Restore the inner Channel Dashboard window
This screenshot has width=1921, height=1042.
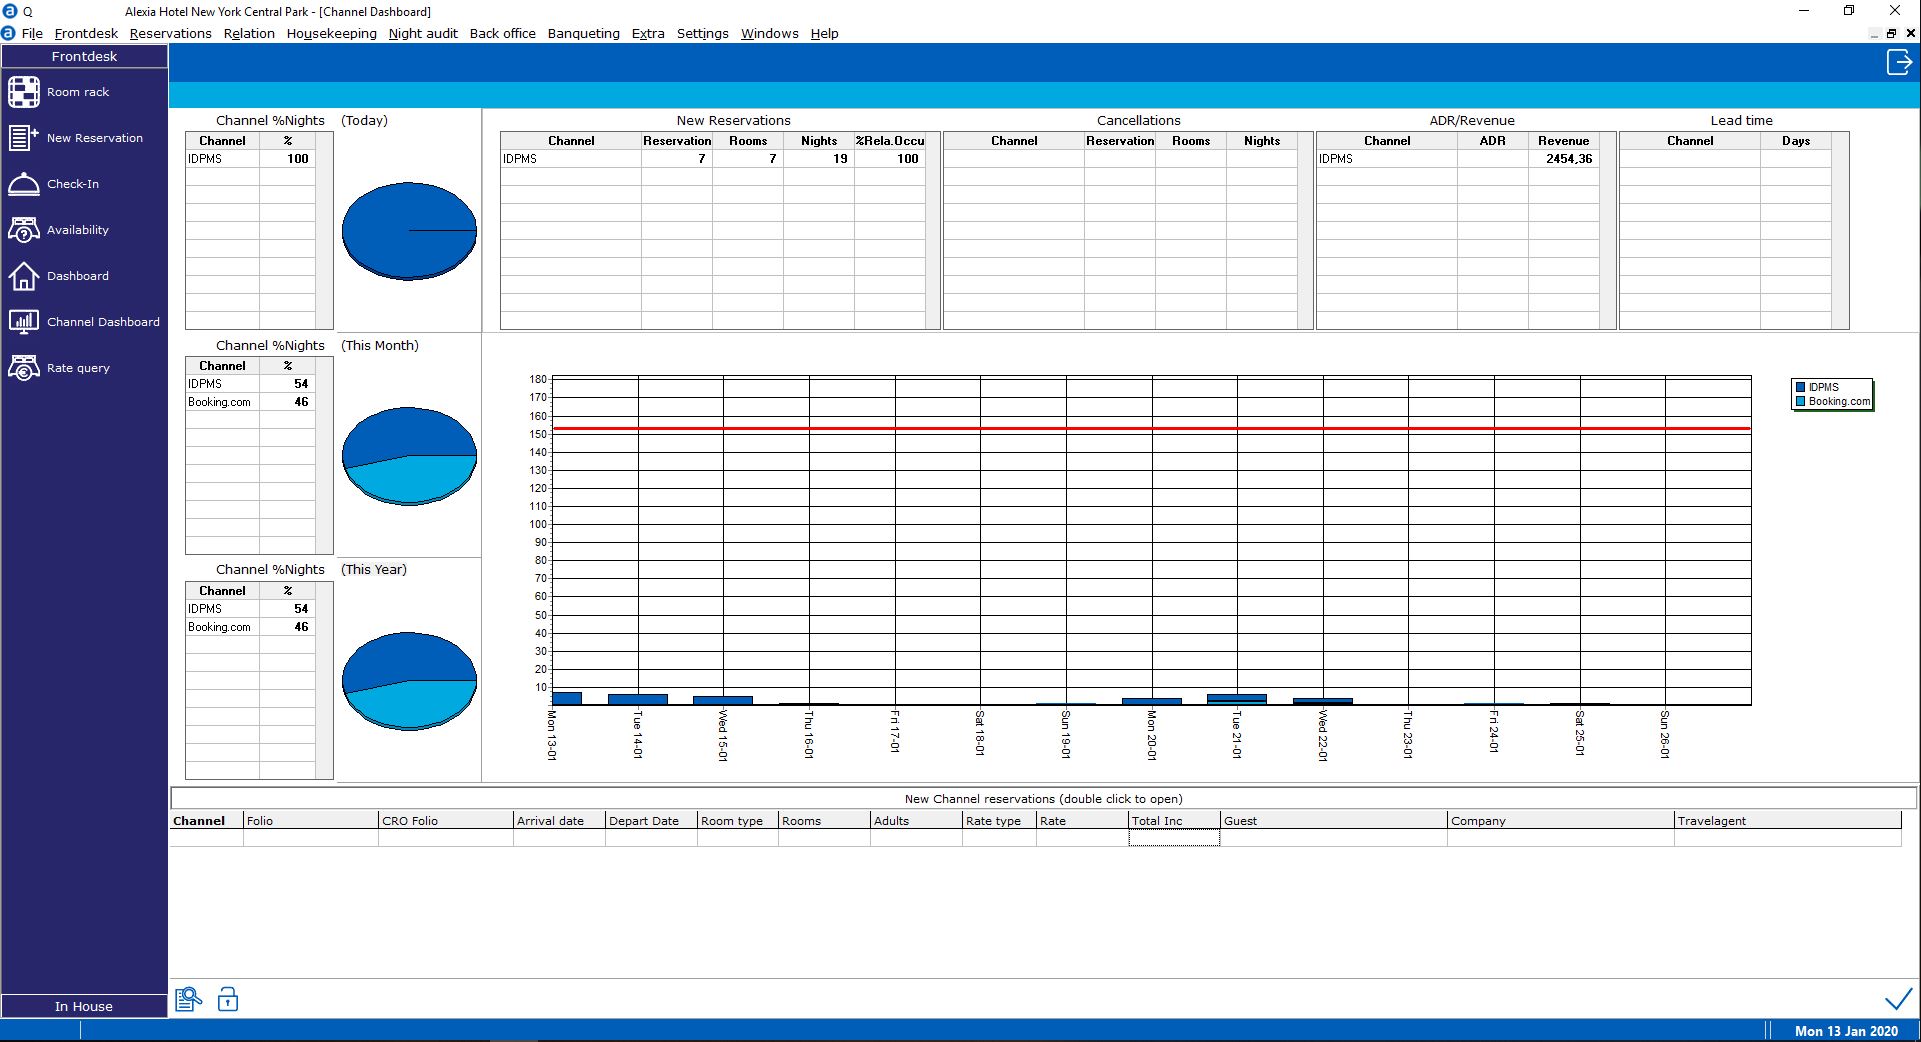coord(1891,33)
